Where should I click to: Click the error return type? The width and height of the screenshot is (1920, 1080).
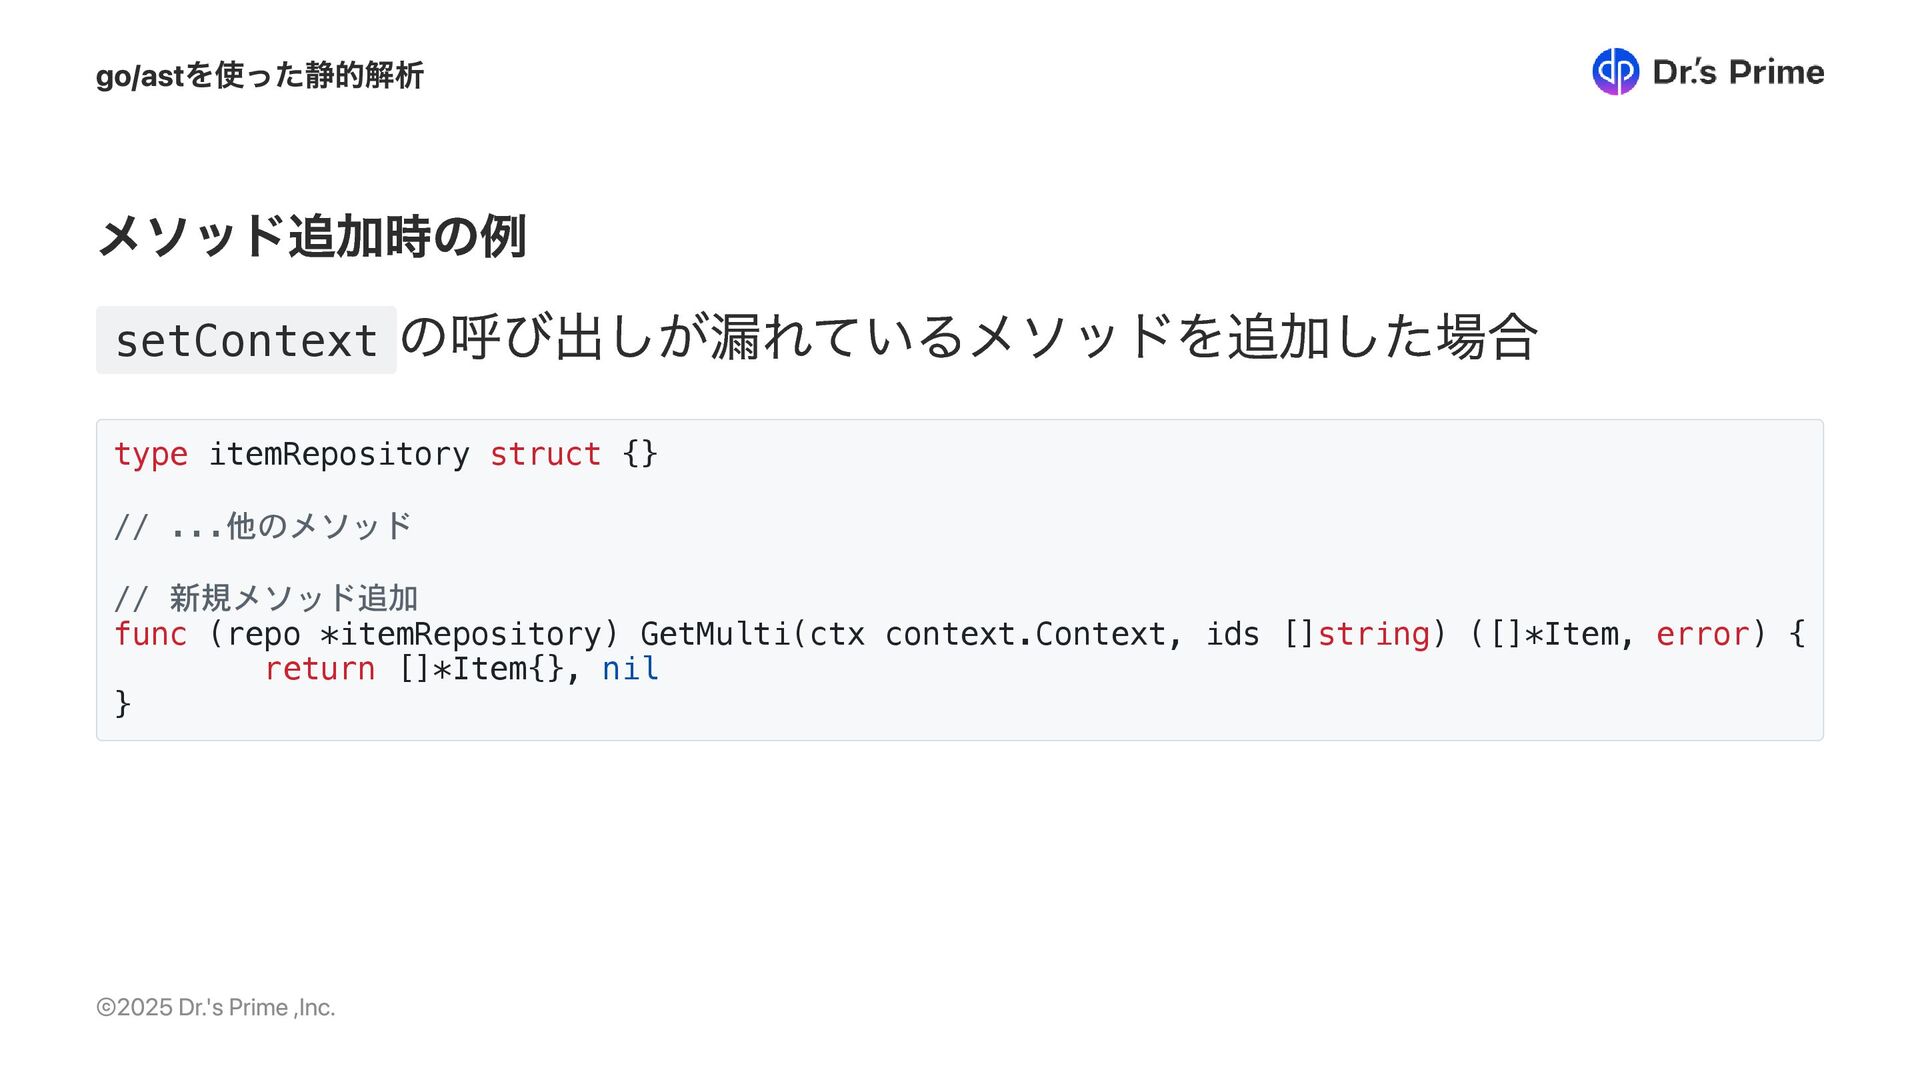[x=1702, y=634]
